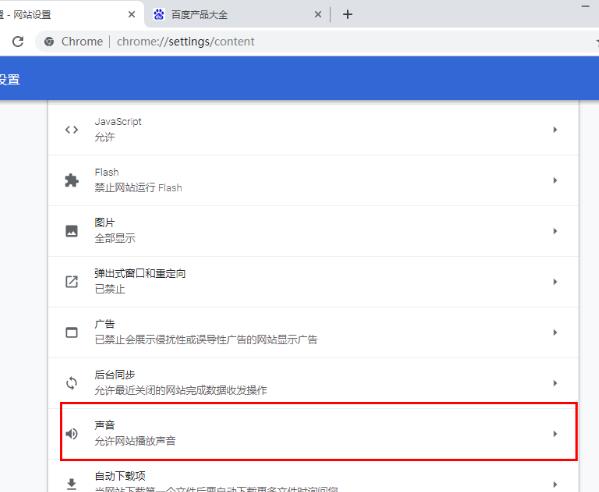Screen dimensions: 599x492
Task: Click the 自动下载项 setting title
Action: click(120, 476)
